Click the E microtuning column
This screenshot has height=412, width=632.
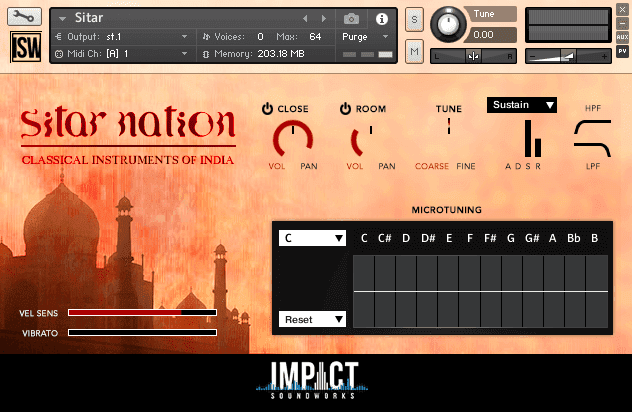[448, 291]
